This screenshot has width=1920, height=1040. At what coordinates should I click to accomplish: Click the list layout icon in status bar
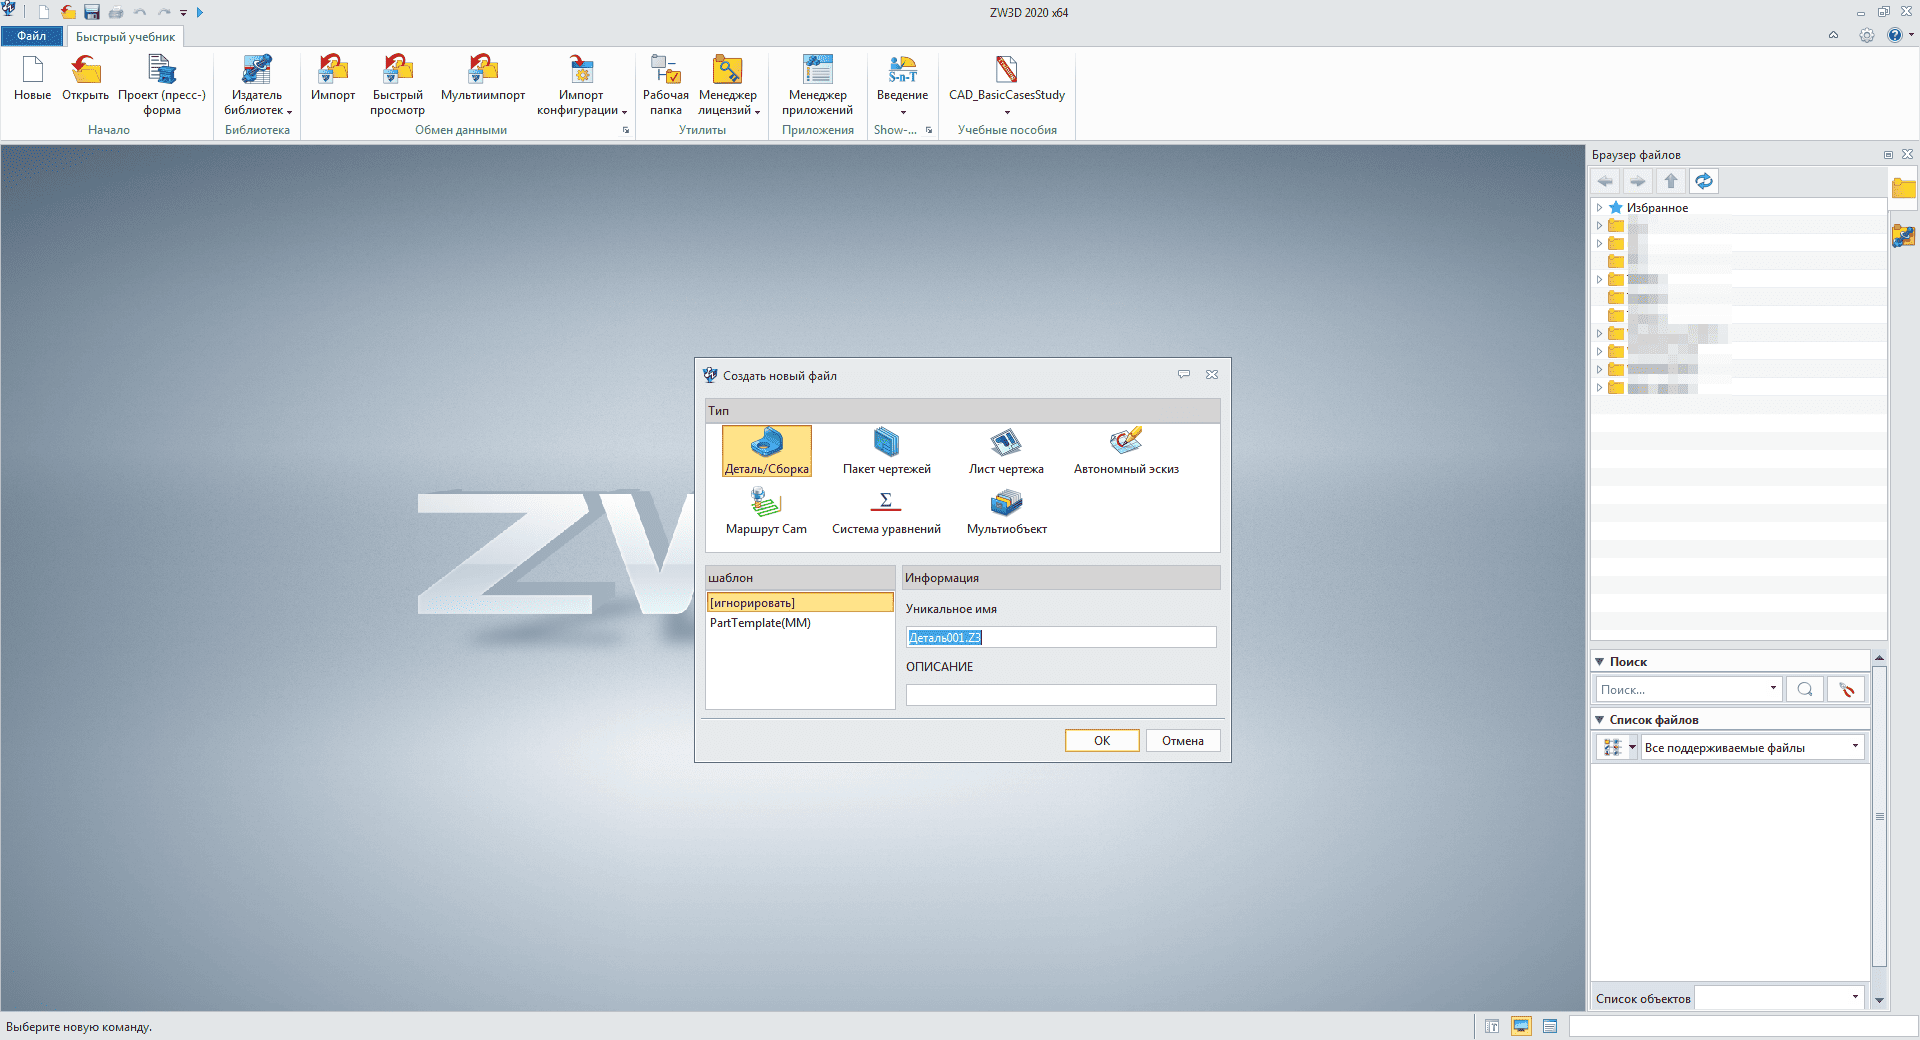(1550, 1026)
